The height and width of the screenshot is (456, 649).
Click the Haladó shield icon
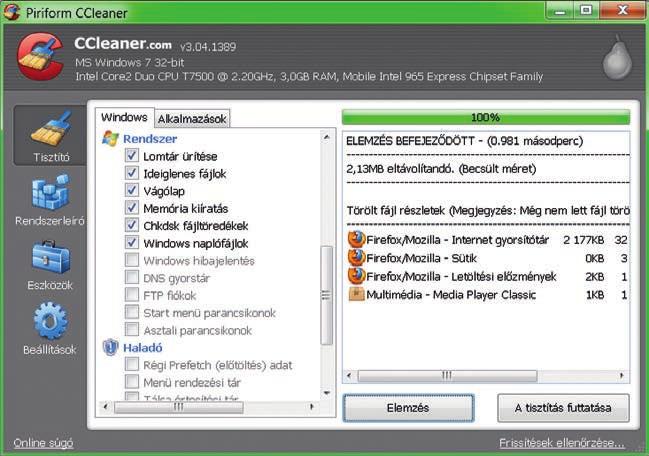pos(110,348)
